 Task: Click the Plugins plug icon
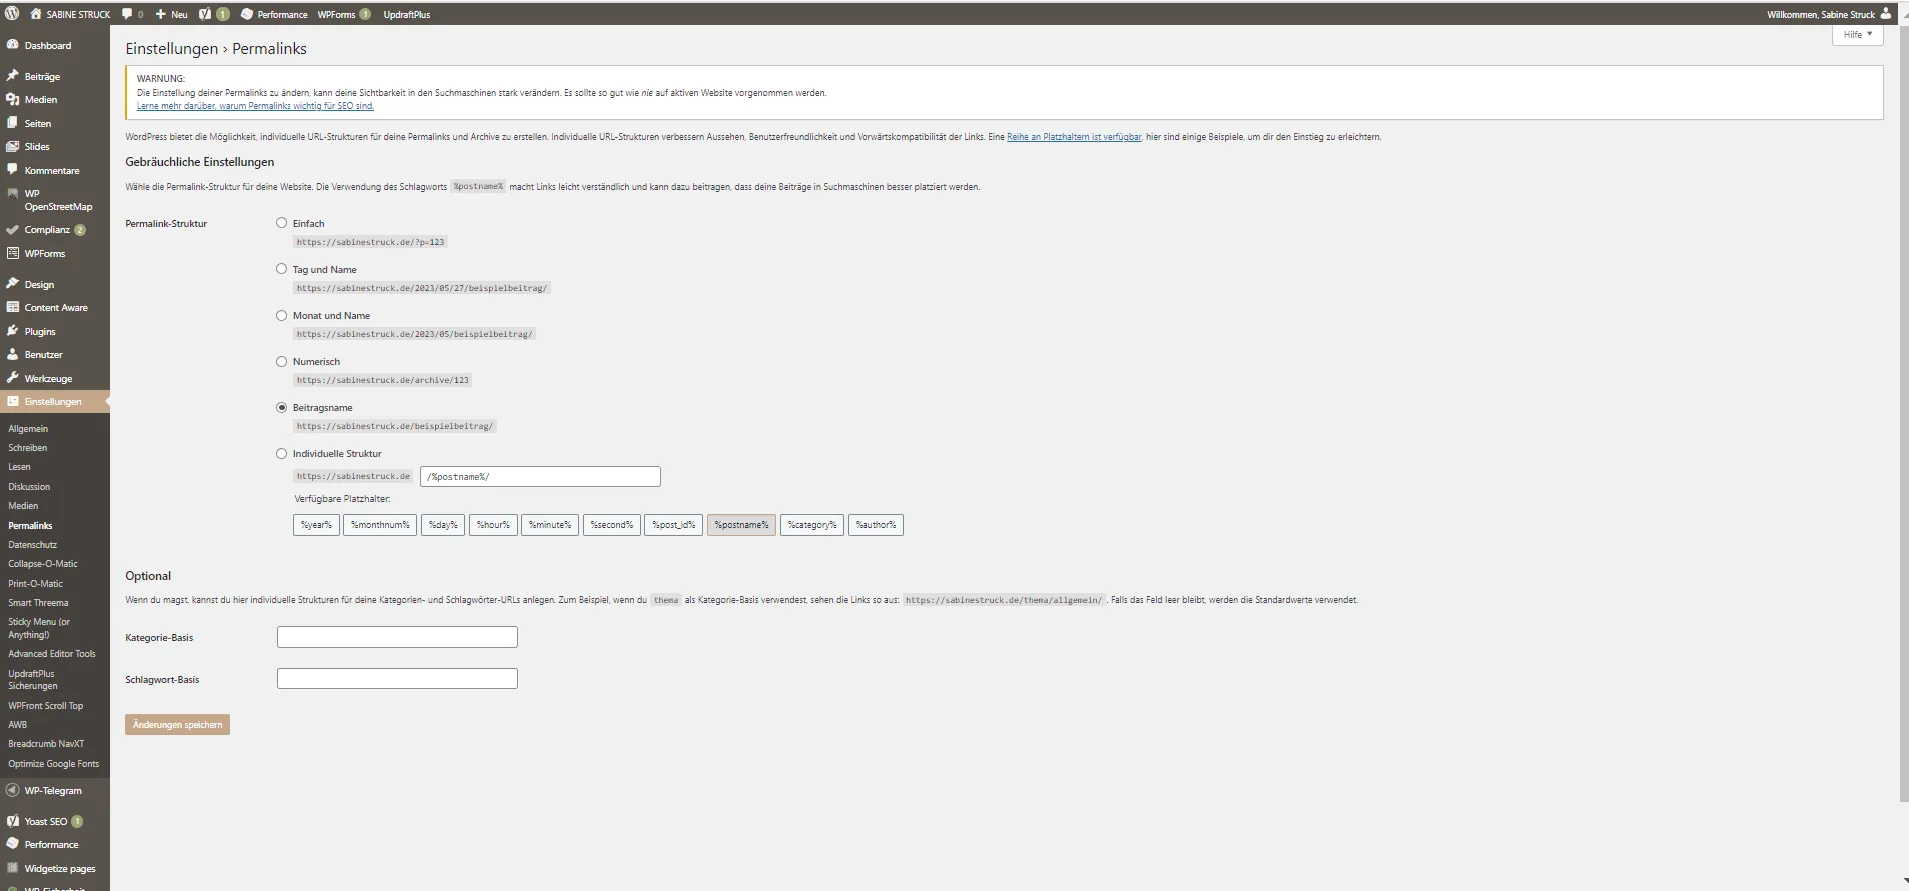pos(13,331)
